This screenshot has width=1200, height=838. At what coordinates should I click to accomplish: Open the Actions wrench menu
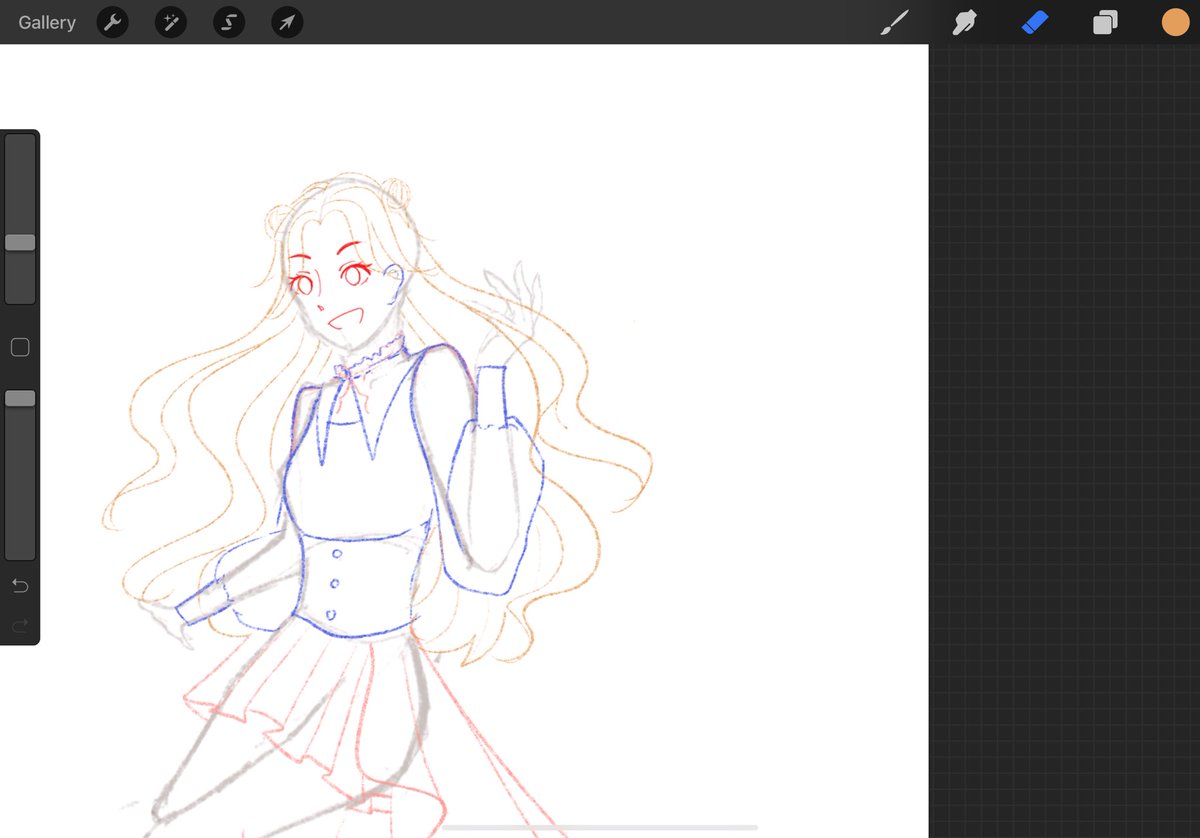pos(112,22)
